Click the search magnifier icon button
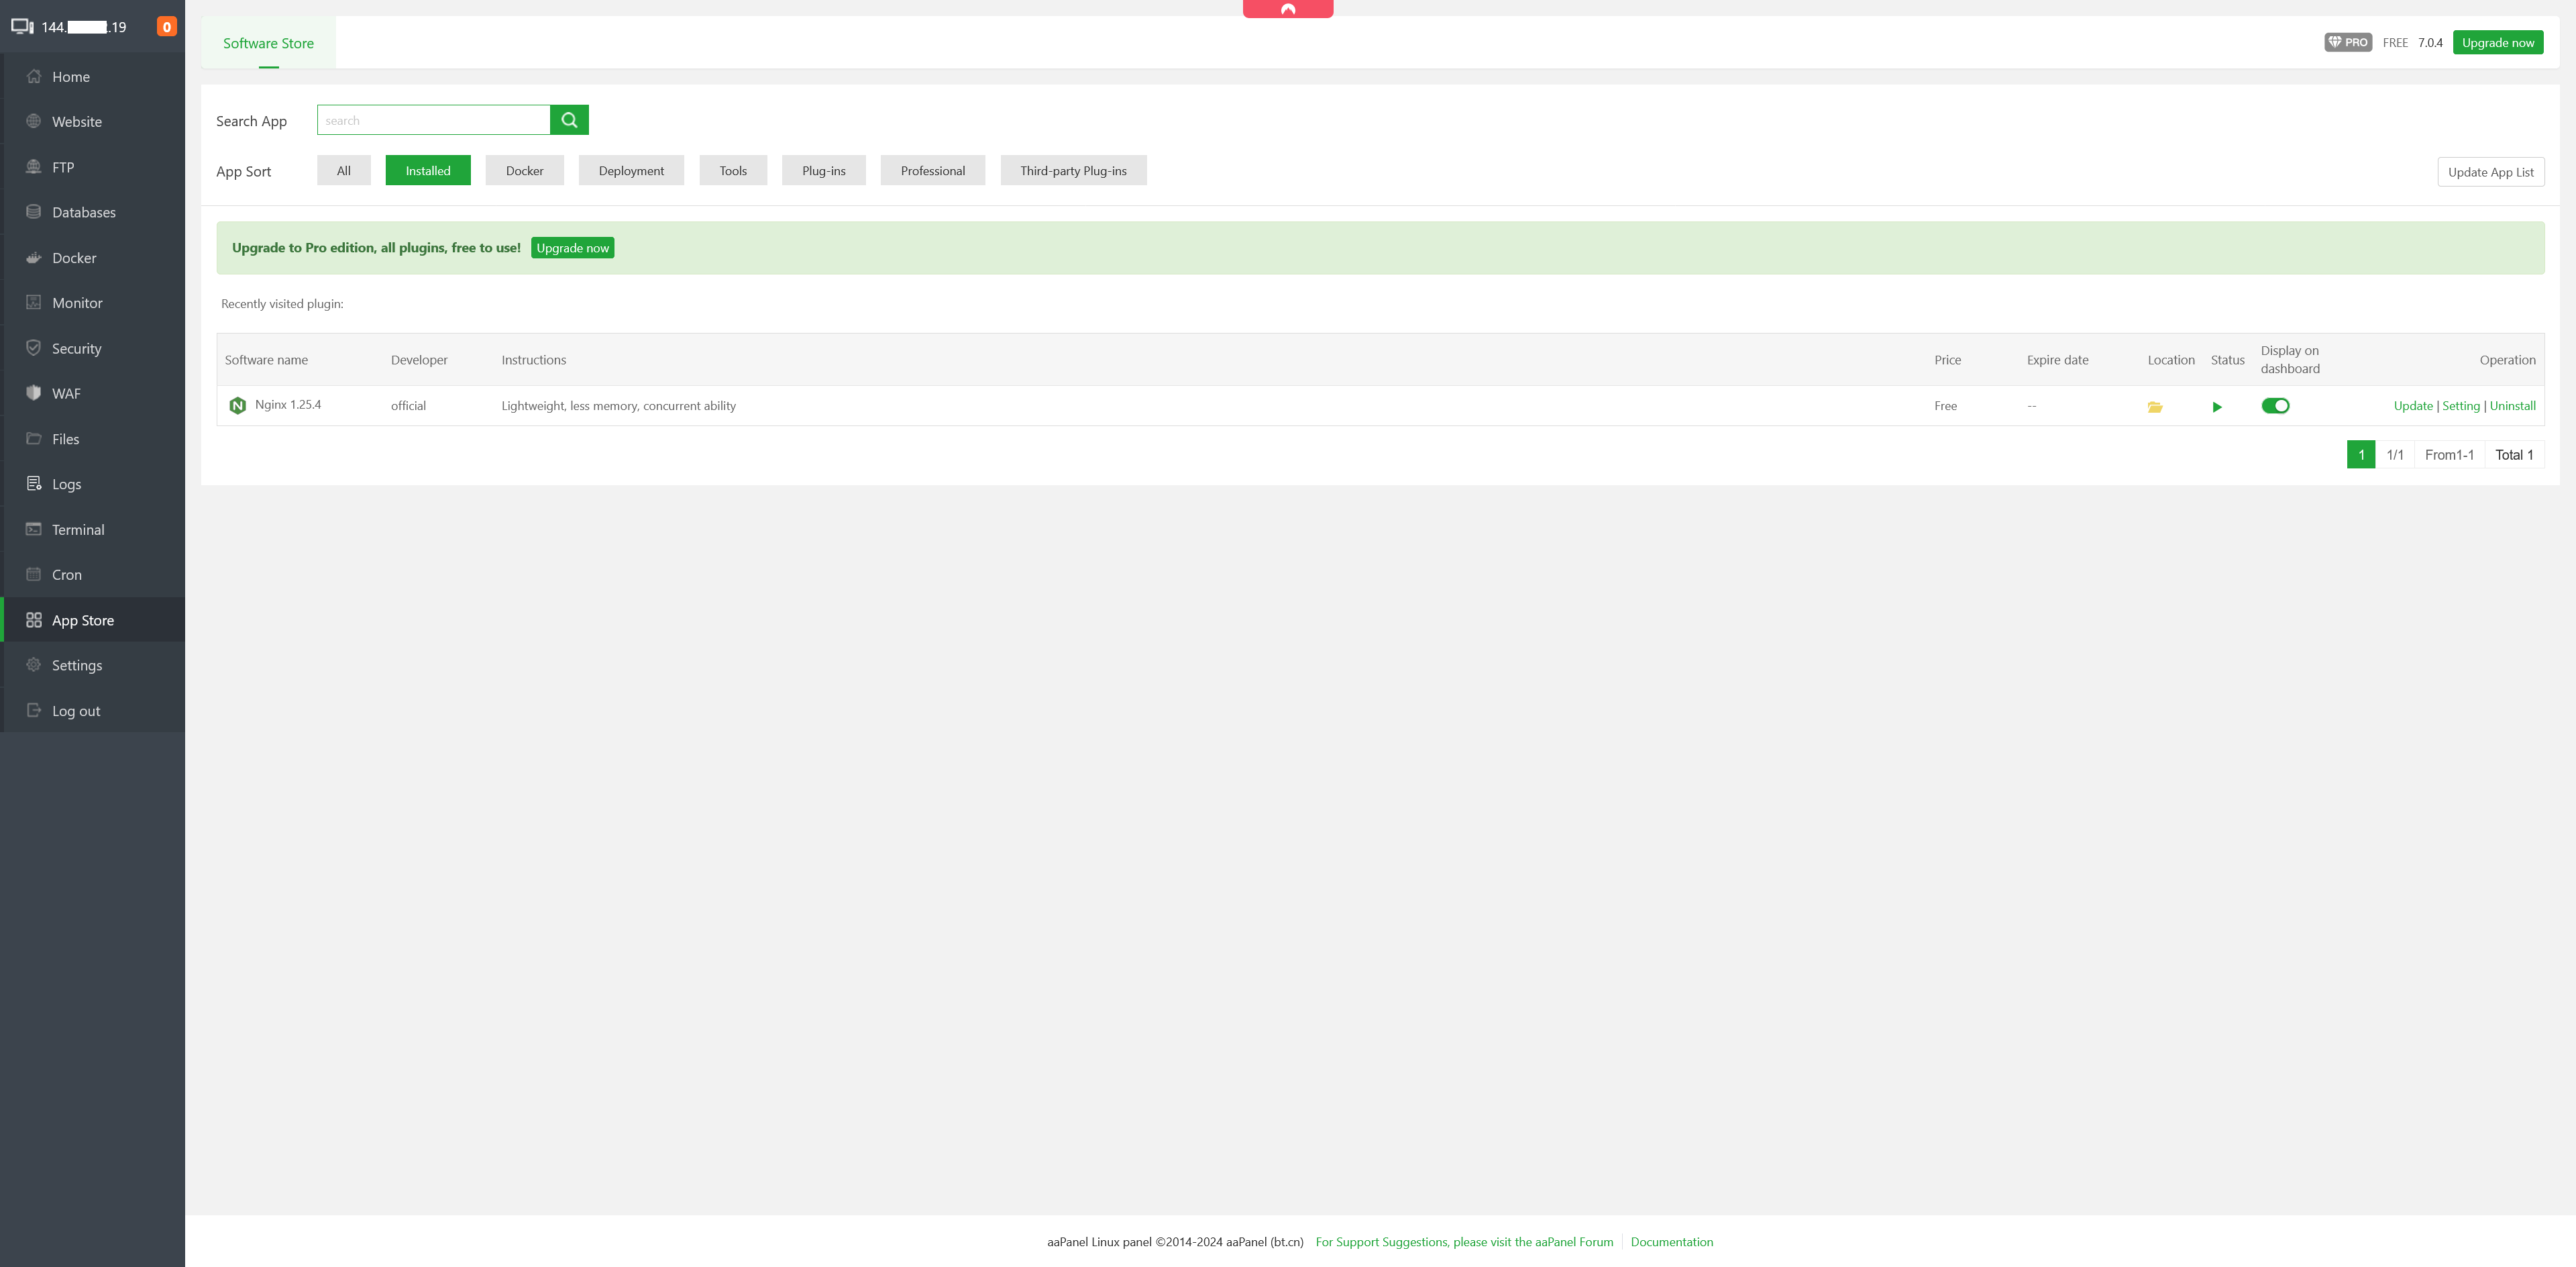This screenshot has height=1267, width=2576. tap(569, 120)
